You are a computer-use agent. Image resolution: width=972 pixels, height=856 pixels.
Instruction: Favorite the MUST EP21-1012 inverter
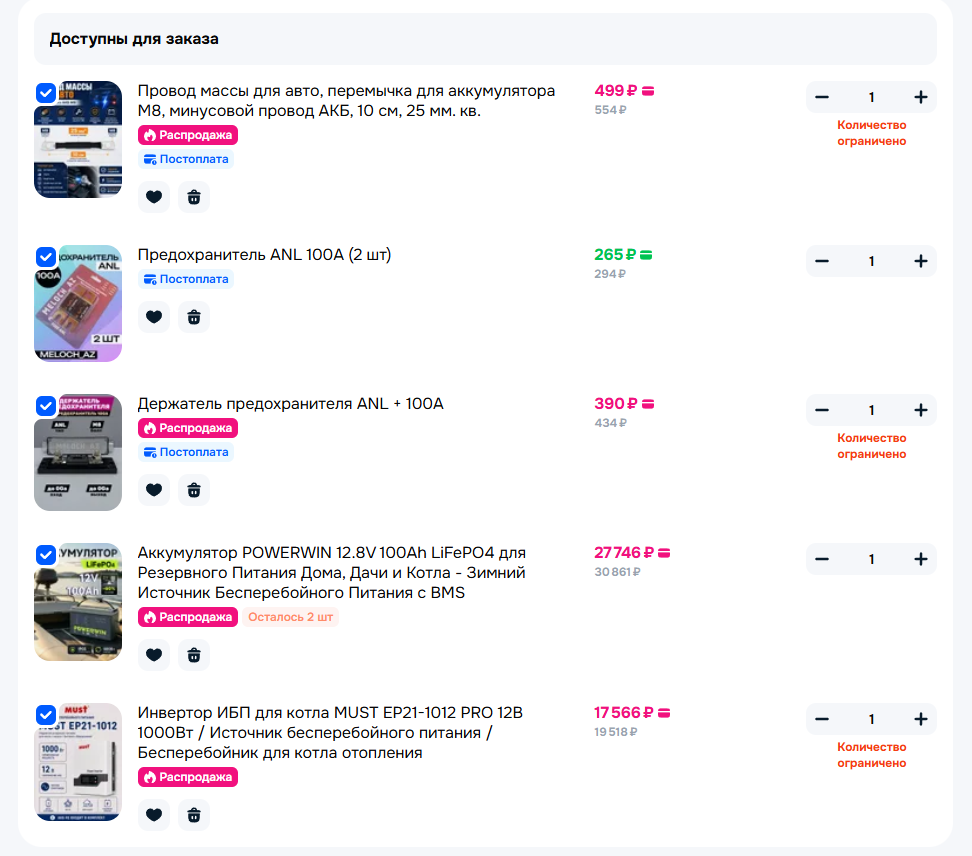(154, 815)
